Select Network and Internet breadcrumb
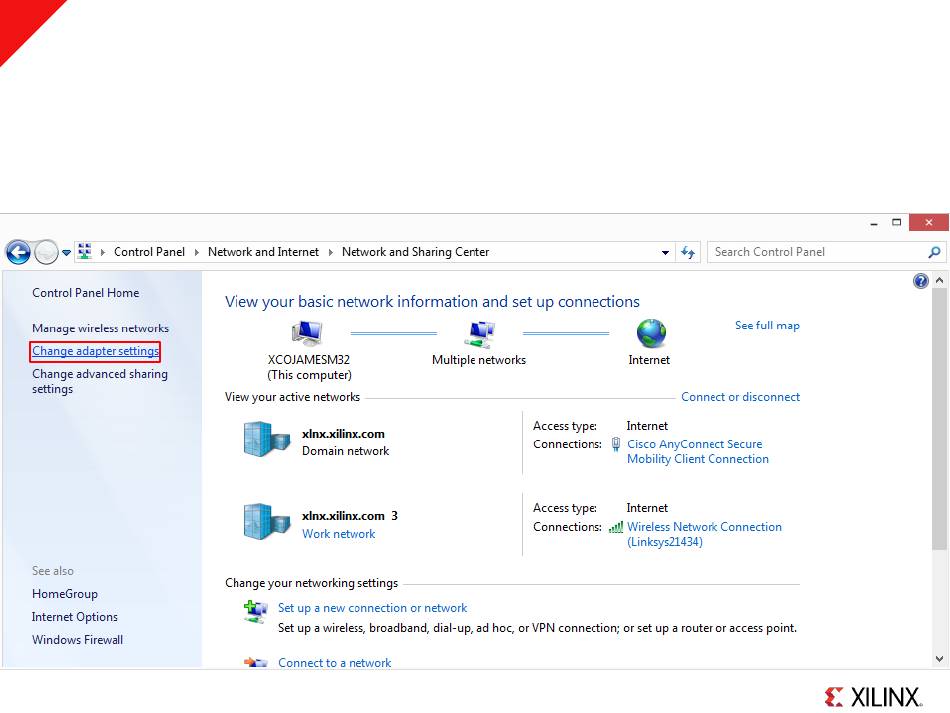This screenshot has height=713, width=950. pyautogui.click(x=263, y=252)
